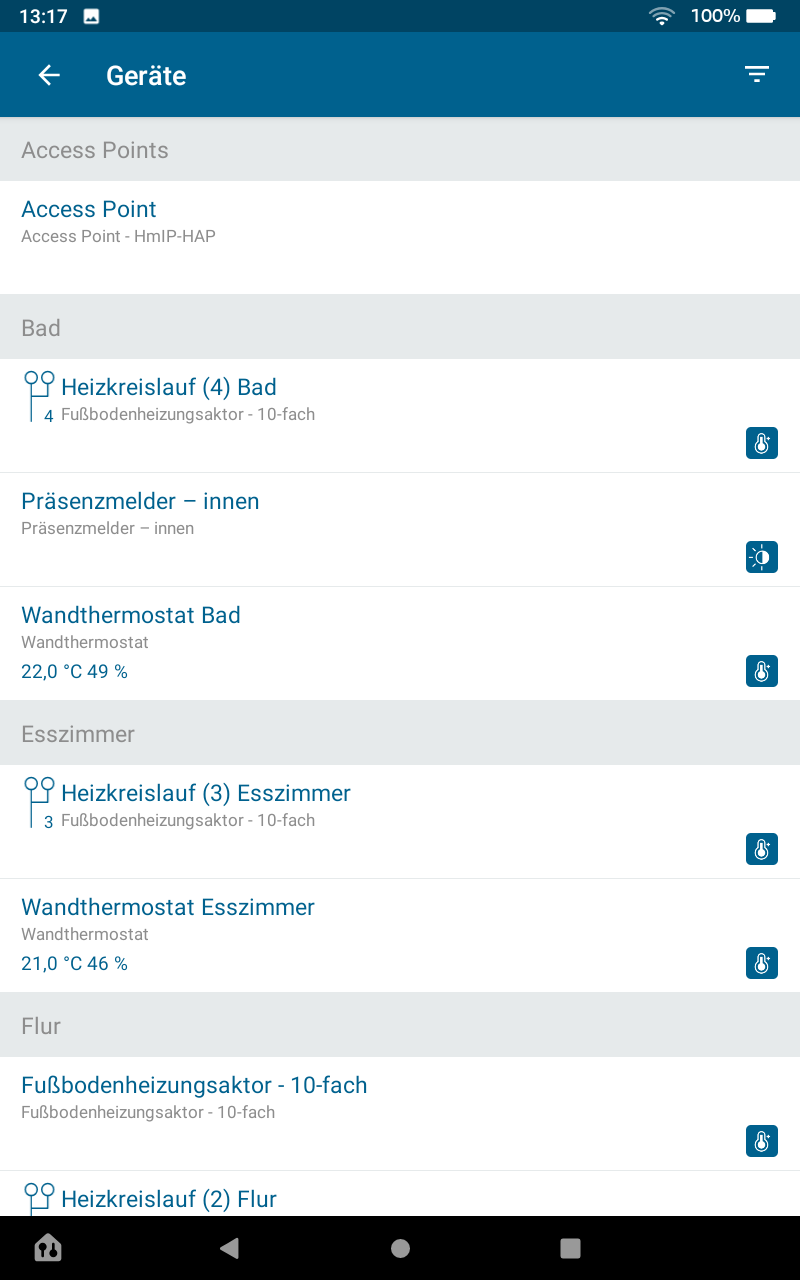The image size is (800, 1280).
Task: Open Heizkreislauf (3) Esszimmer device
Action: 206,793
